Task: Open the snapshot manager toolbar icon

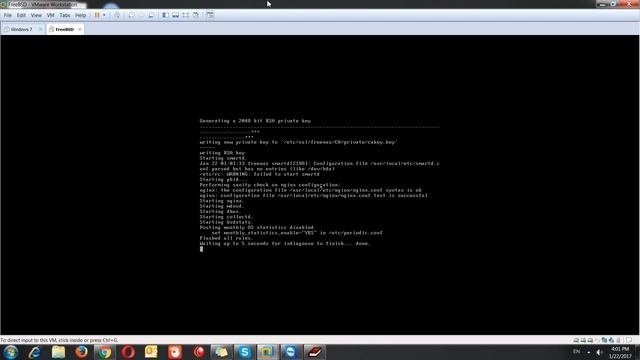Action: (151, 15)
